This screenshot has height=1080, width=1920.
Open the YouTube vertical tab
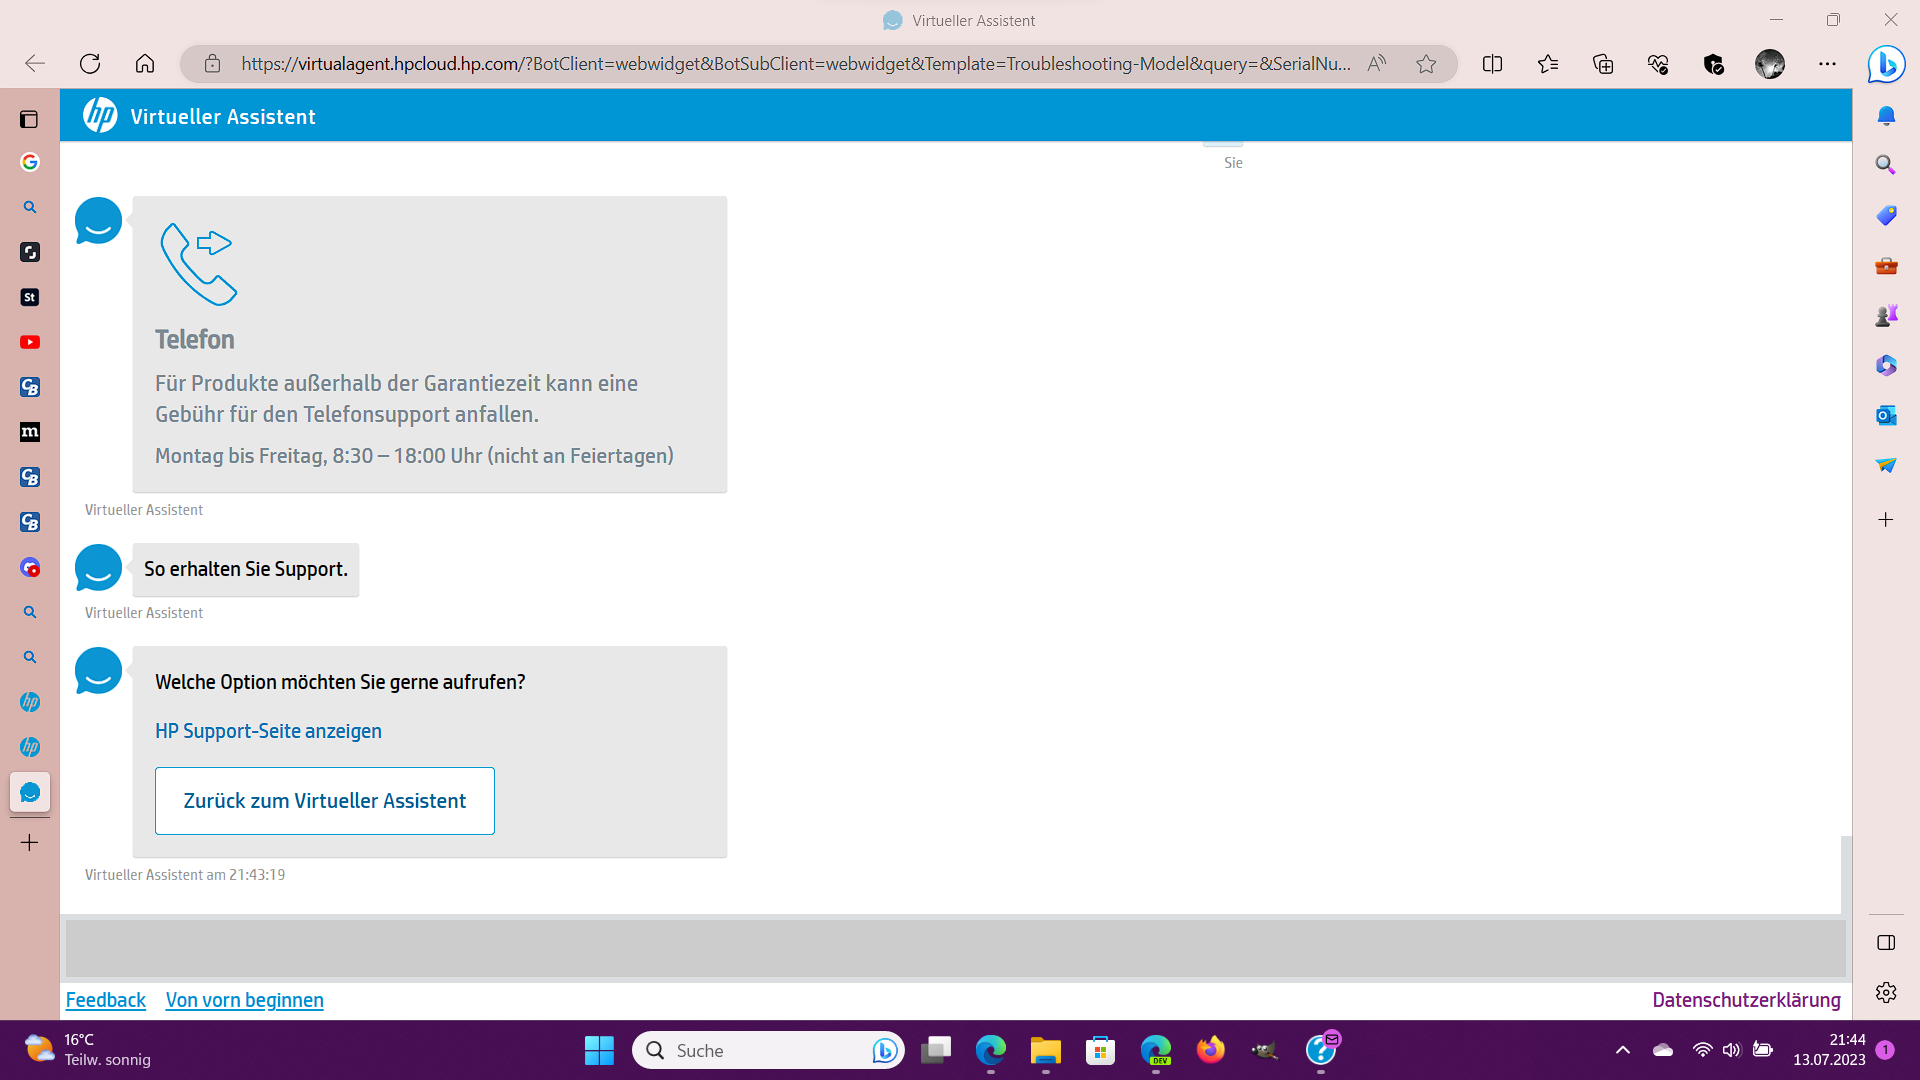point(30,342)
